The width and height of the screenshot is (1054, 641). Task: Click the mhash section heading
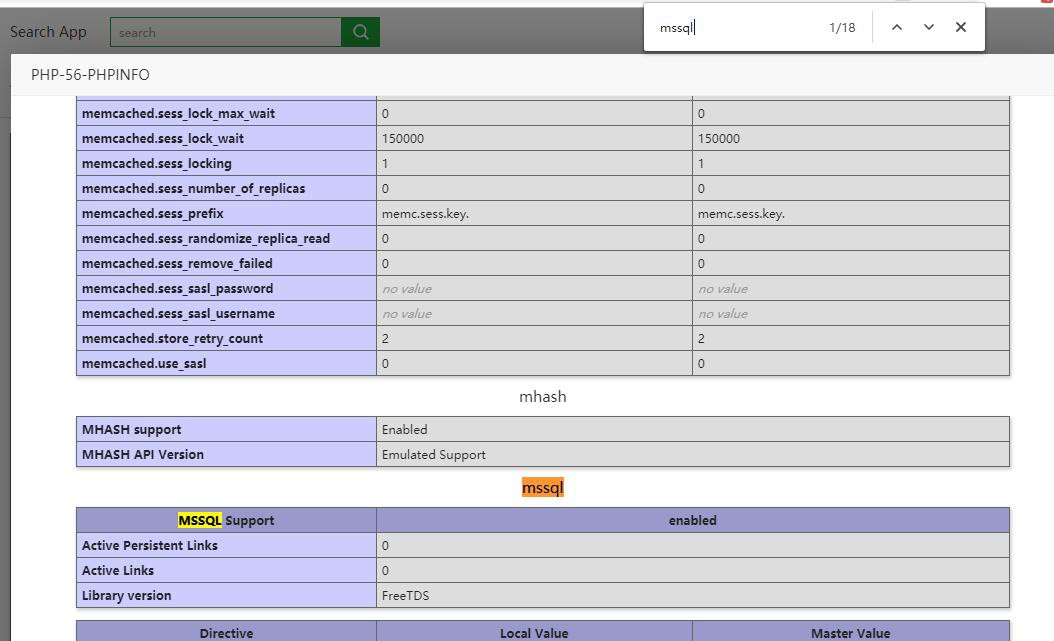(543, 397)
